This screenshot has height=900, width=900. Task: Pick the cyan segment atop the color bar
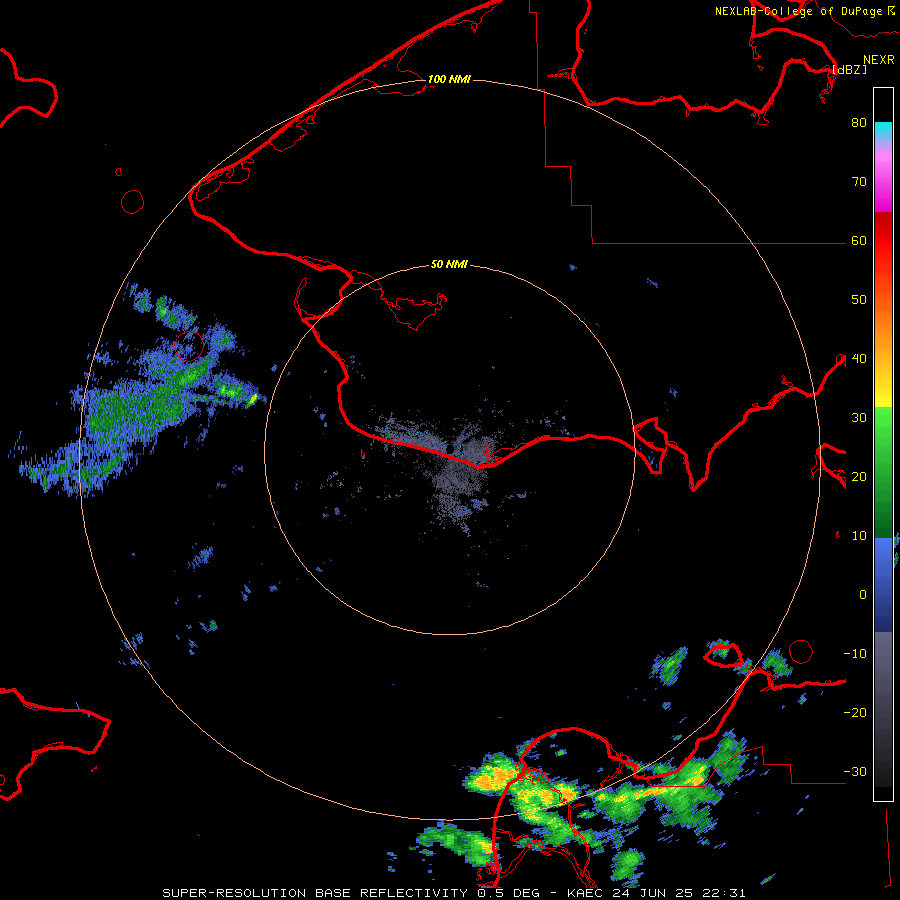click(883, 131)
